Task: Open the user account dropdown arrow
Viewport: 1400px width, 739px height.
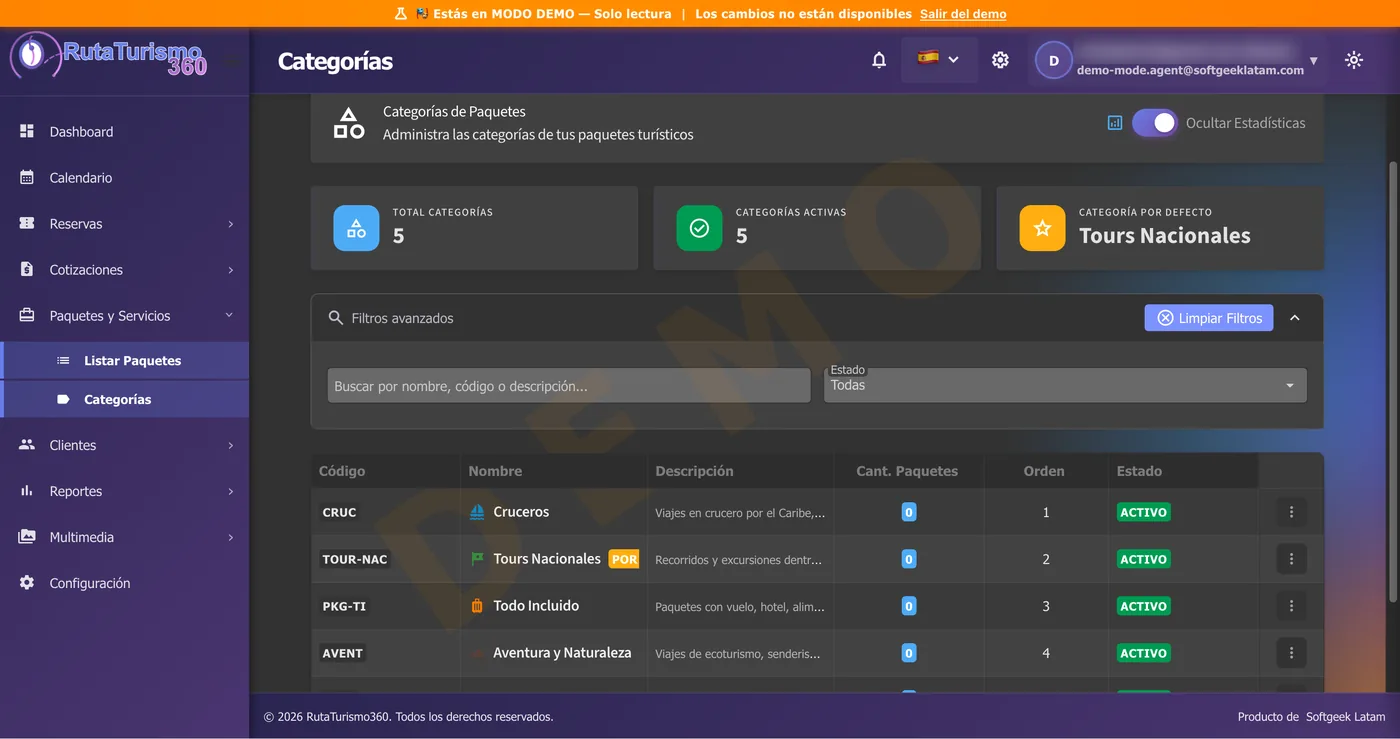Action: click(1313, 61)
